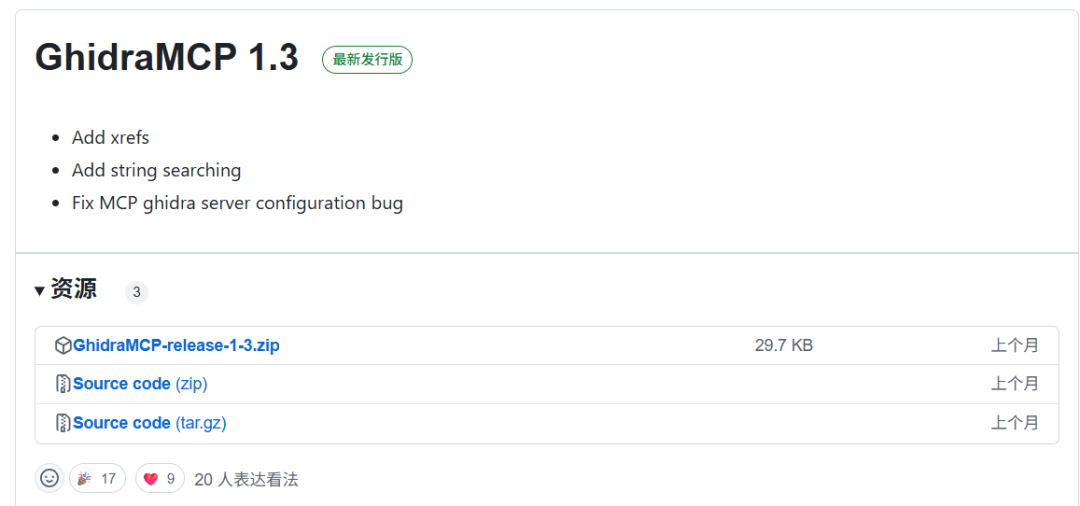Click the 最新发行版 badge
Screen dimensions: 1080x506
[x=367, y=60]
